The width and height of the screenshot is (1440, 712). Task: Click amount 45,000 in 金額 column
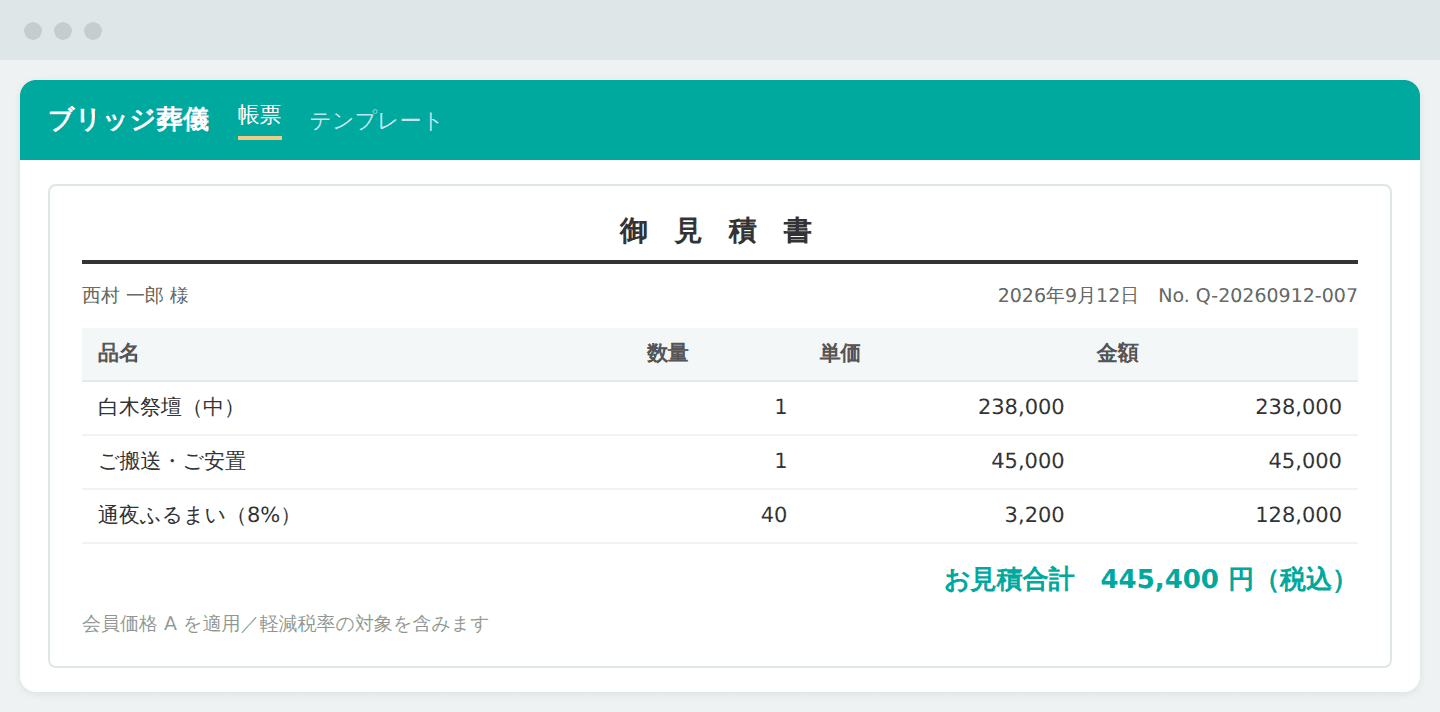(x=1305, y=462)
